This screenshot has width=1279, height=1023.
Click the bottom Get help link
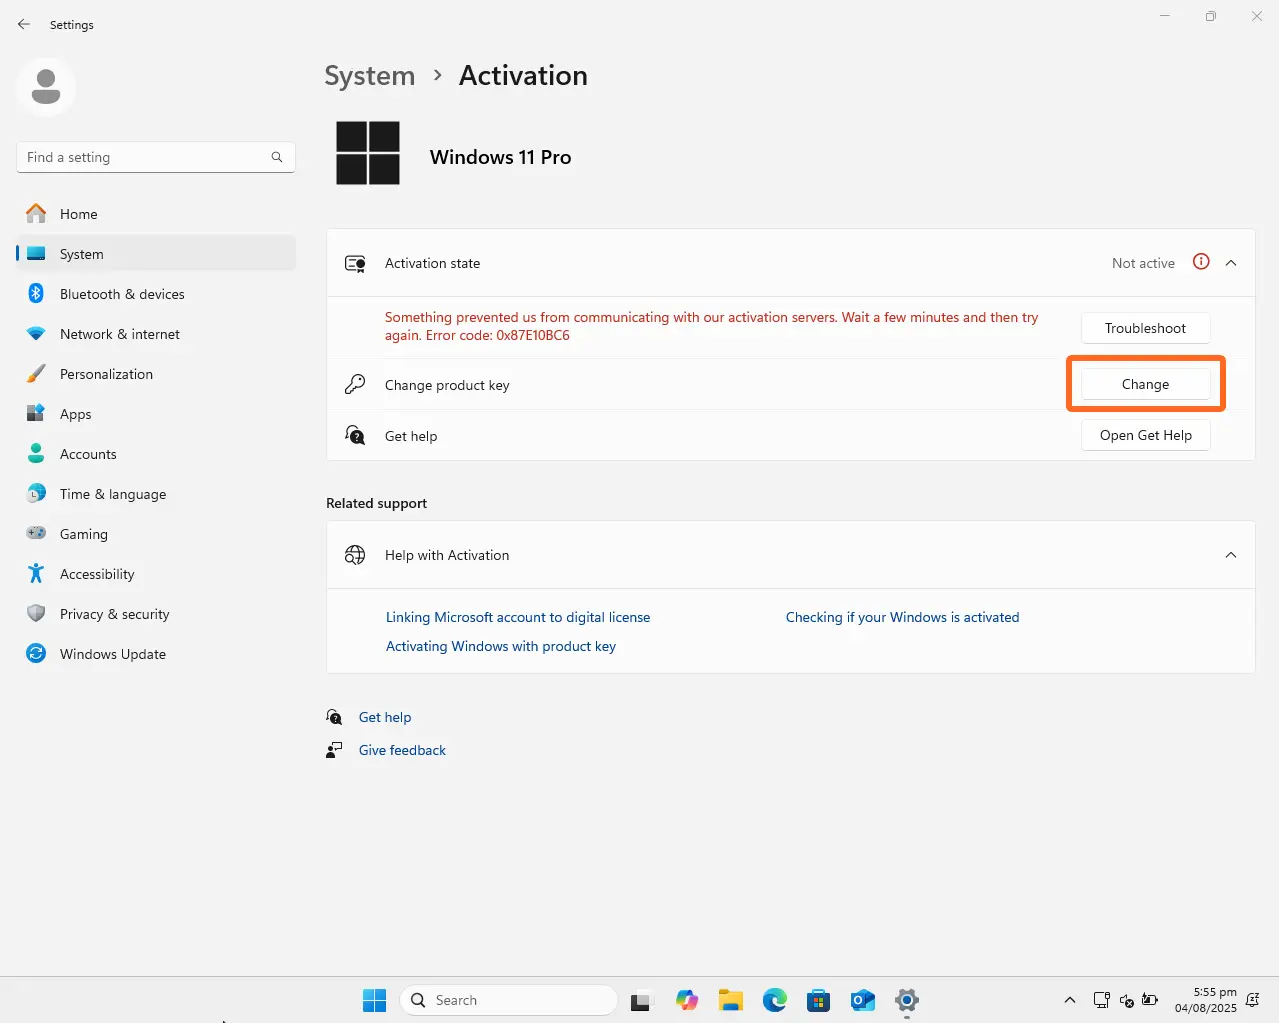pos(385,717)
